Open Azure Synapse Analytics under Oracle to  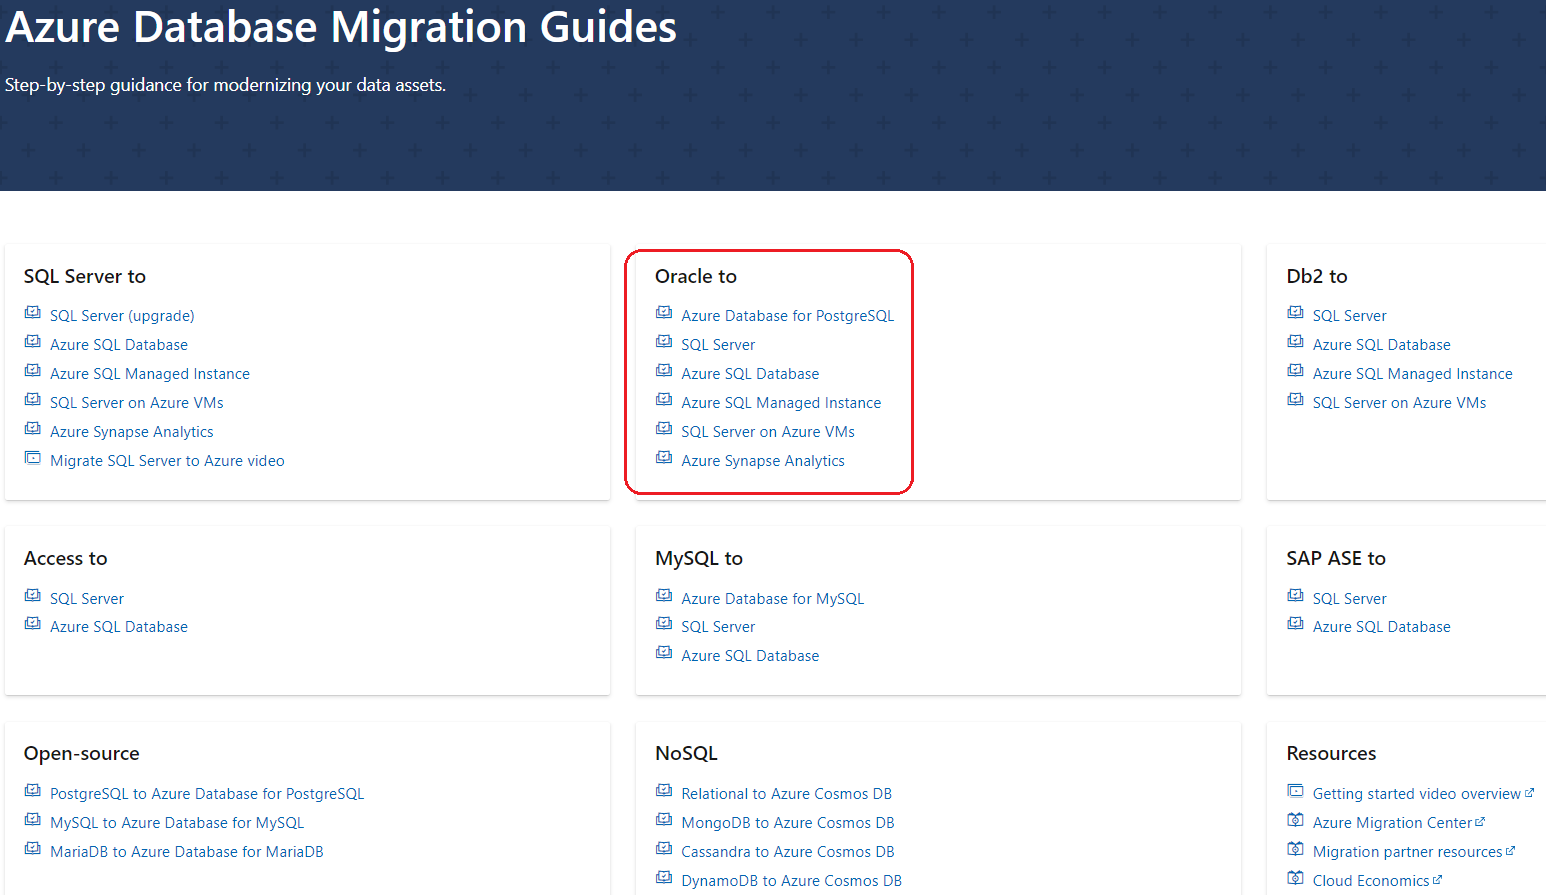[x=763, y=461]
